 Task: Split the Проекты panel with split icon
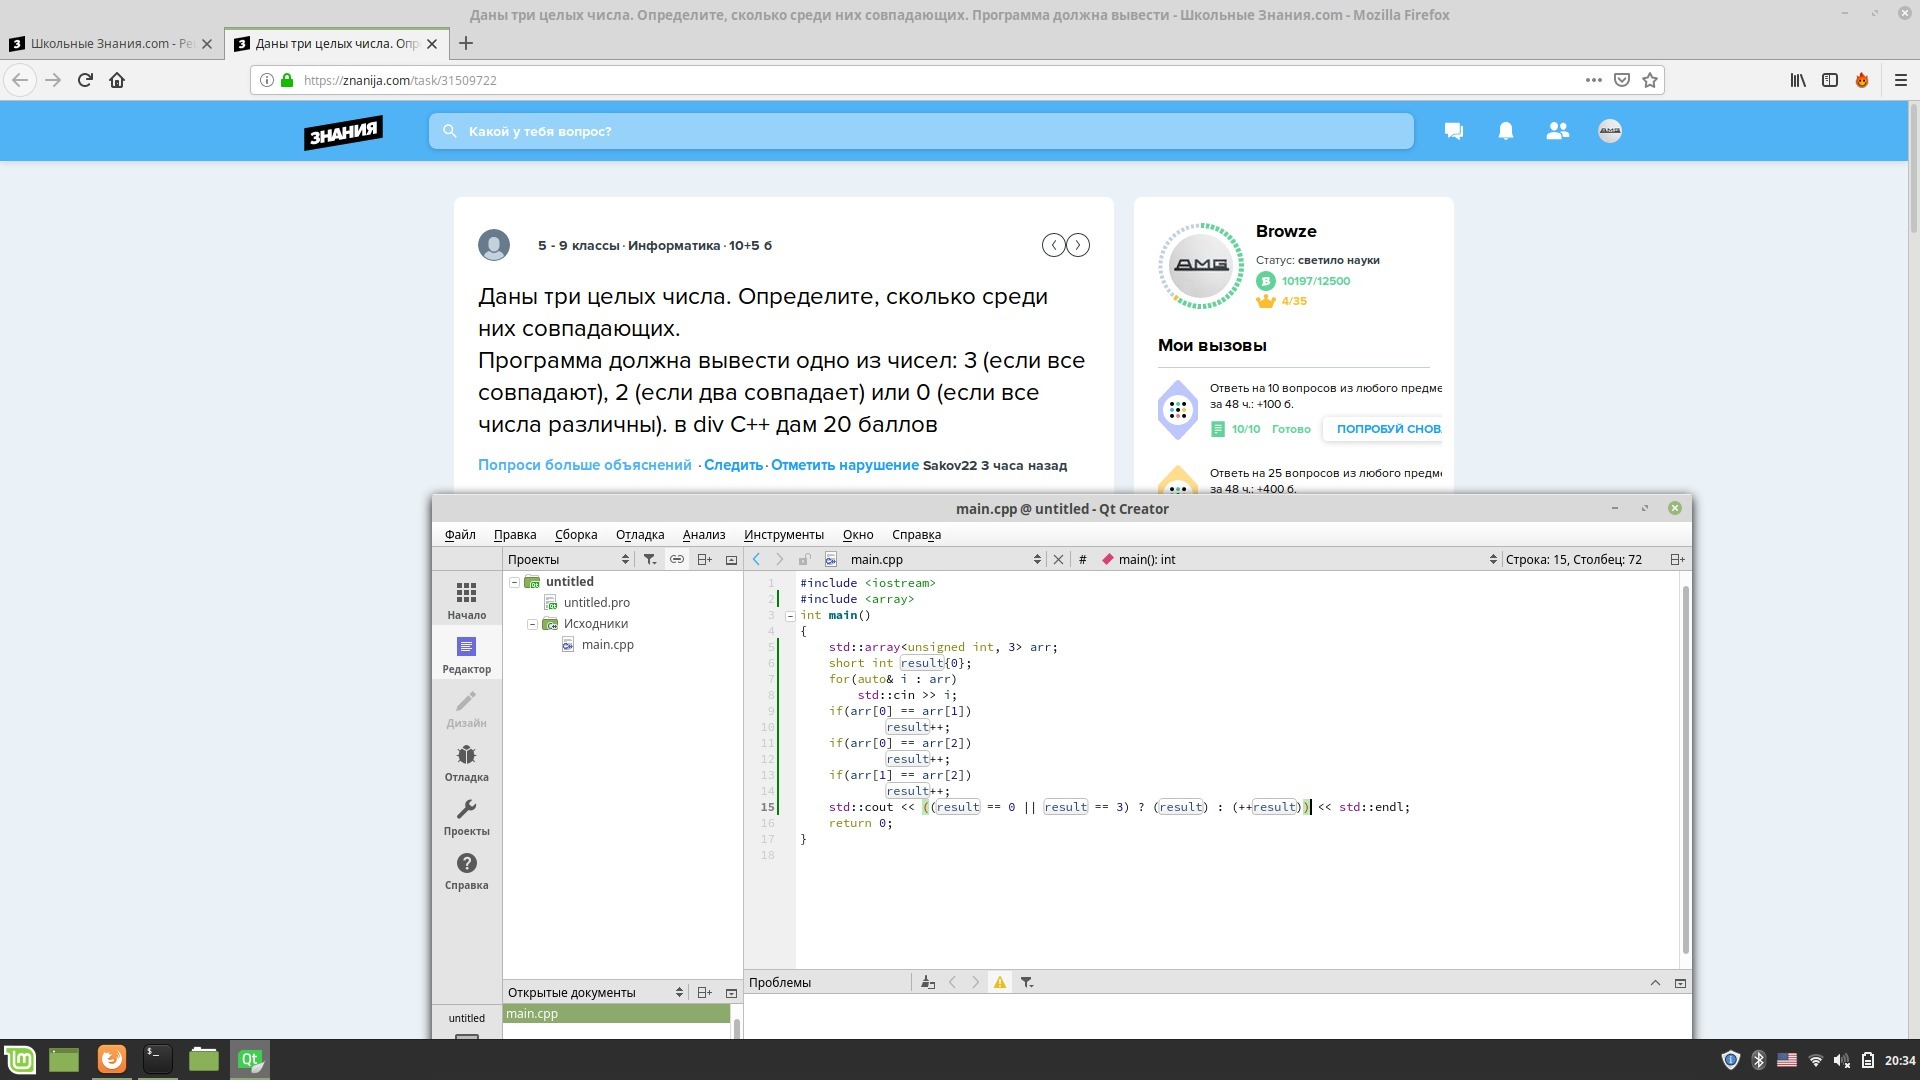pyautogui.click(x=704, y=560)
